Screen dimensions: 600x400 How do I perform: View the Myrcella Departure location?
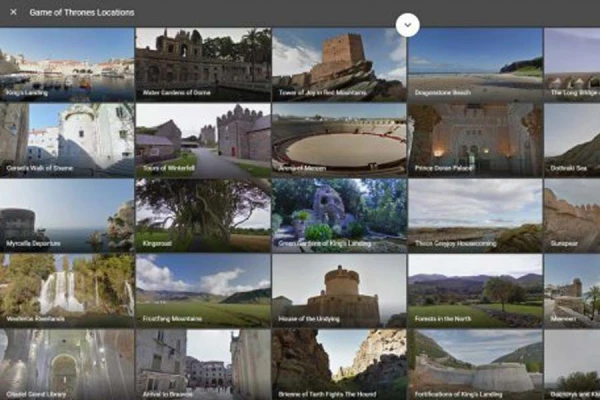coord(67,216)
